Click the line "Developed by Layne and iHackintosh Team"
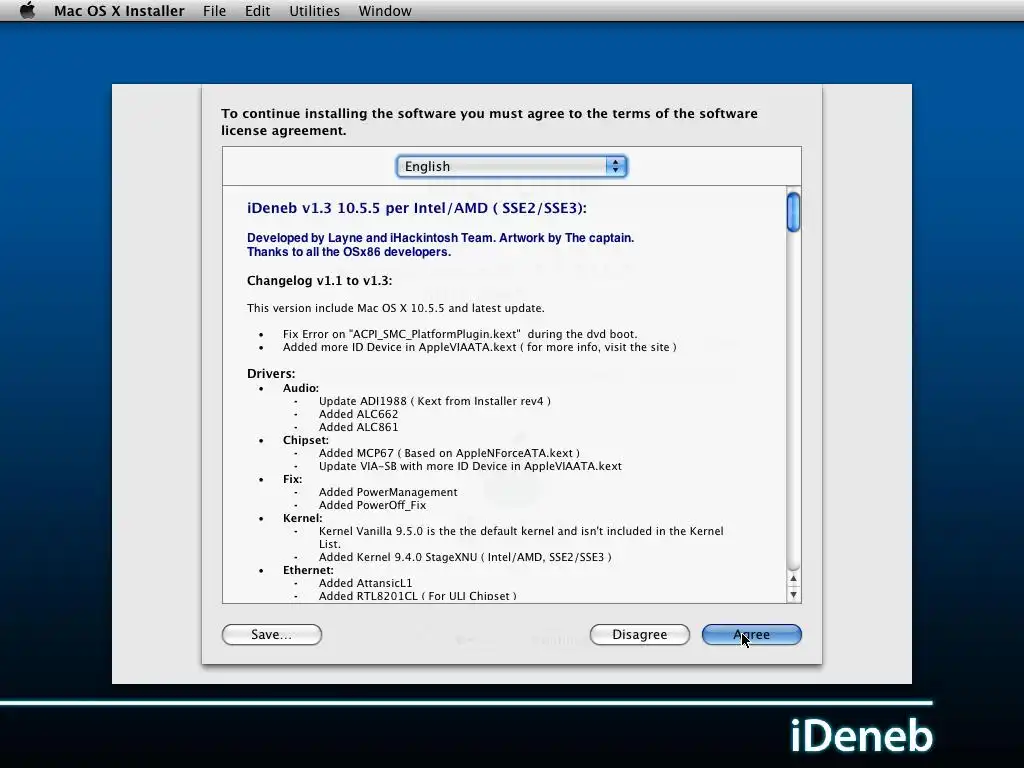The image size is (1024, 768). [x=440, y=238]
